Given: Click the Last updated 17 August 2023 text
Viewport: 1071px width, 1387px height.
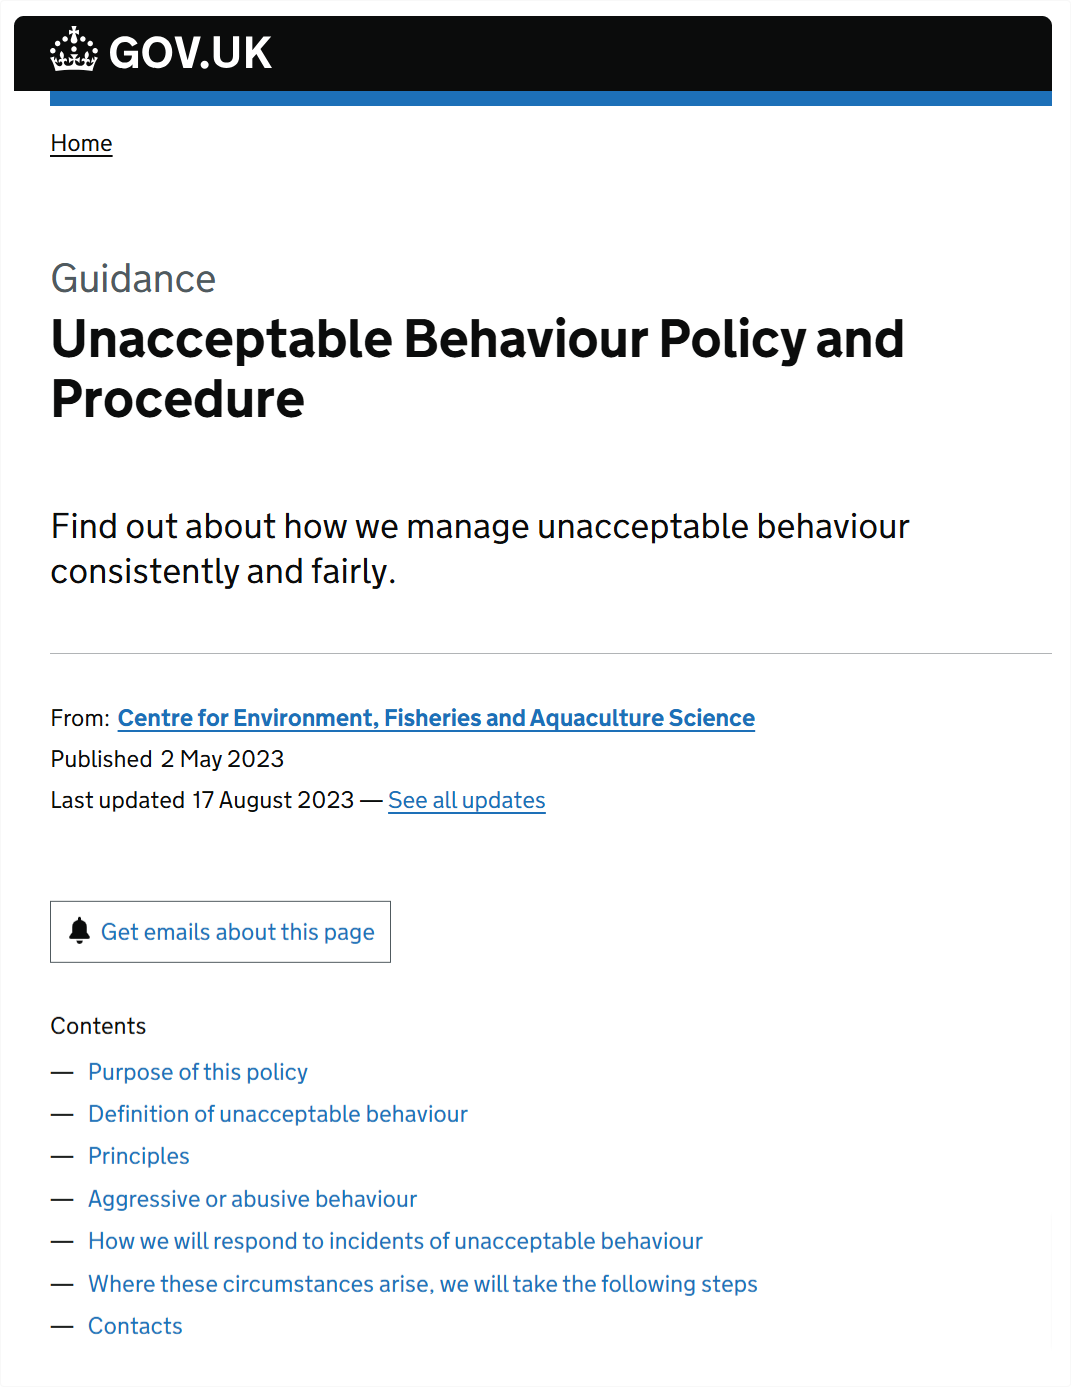Looking at the screenshot, I should 202,800.
